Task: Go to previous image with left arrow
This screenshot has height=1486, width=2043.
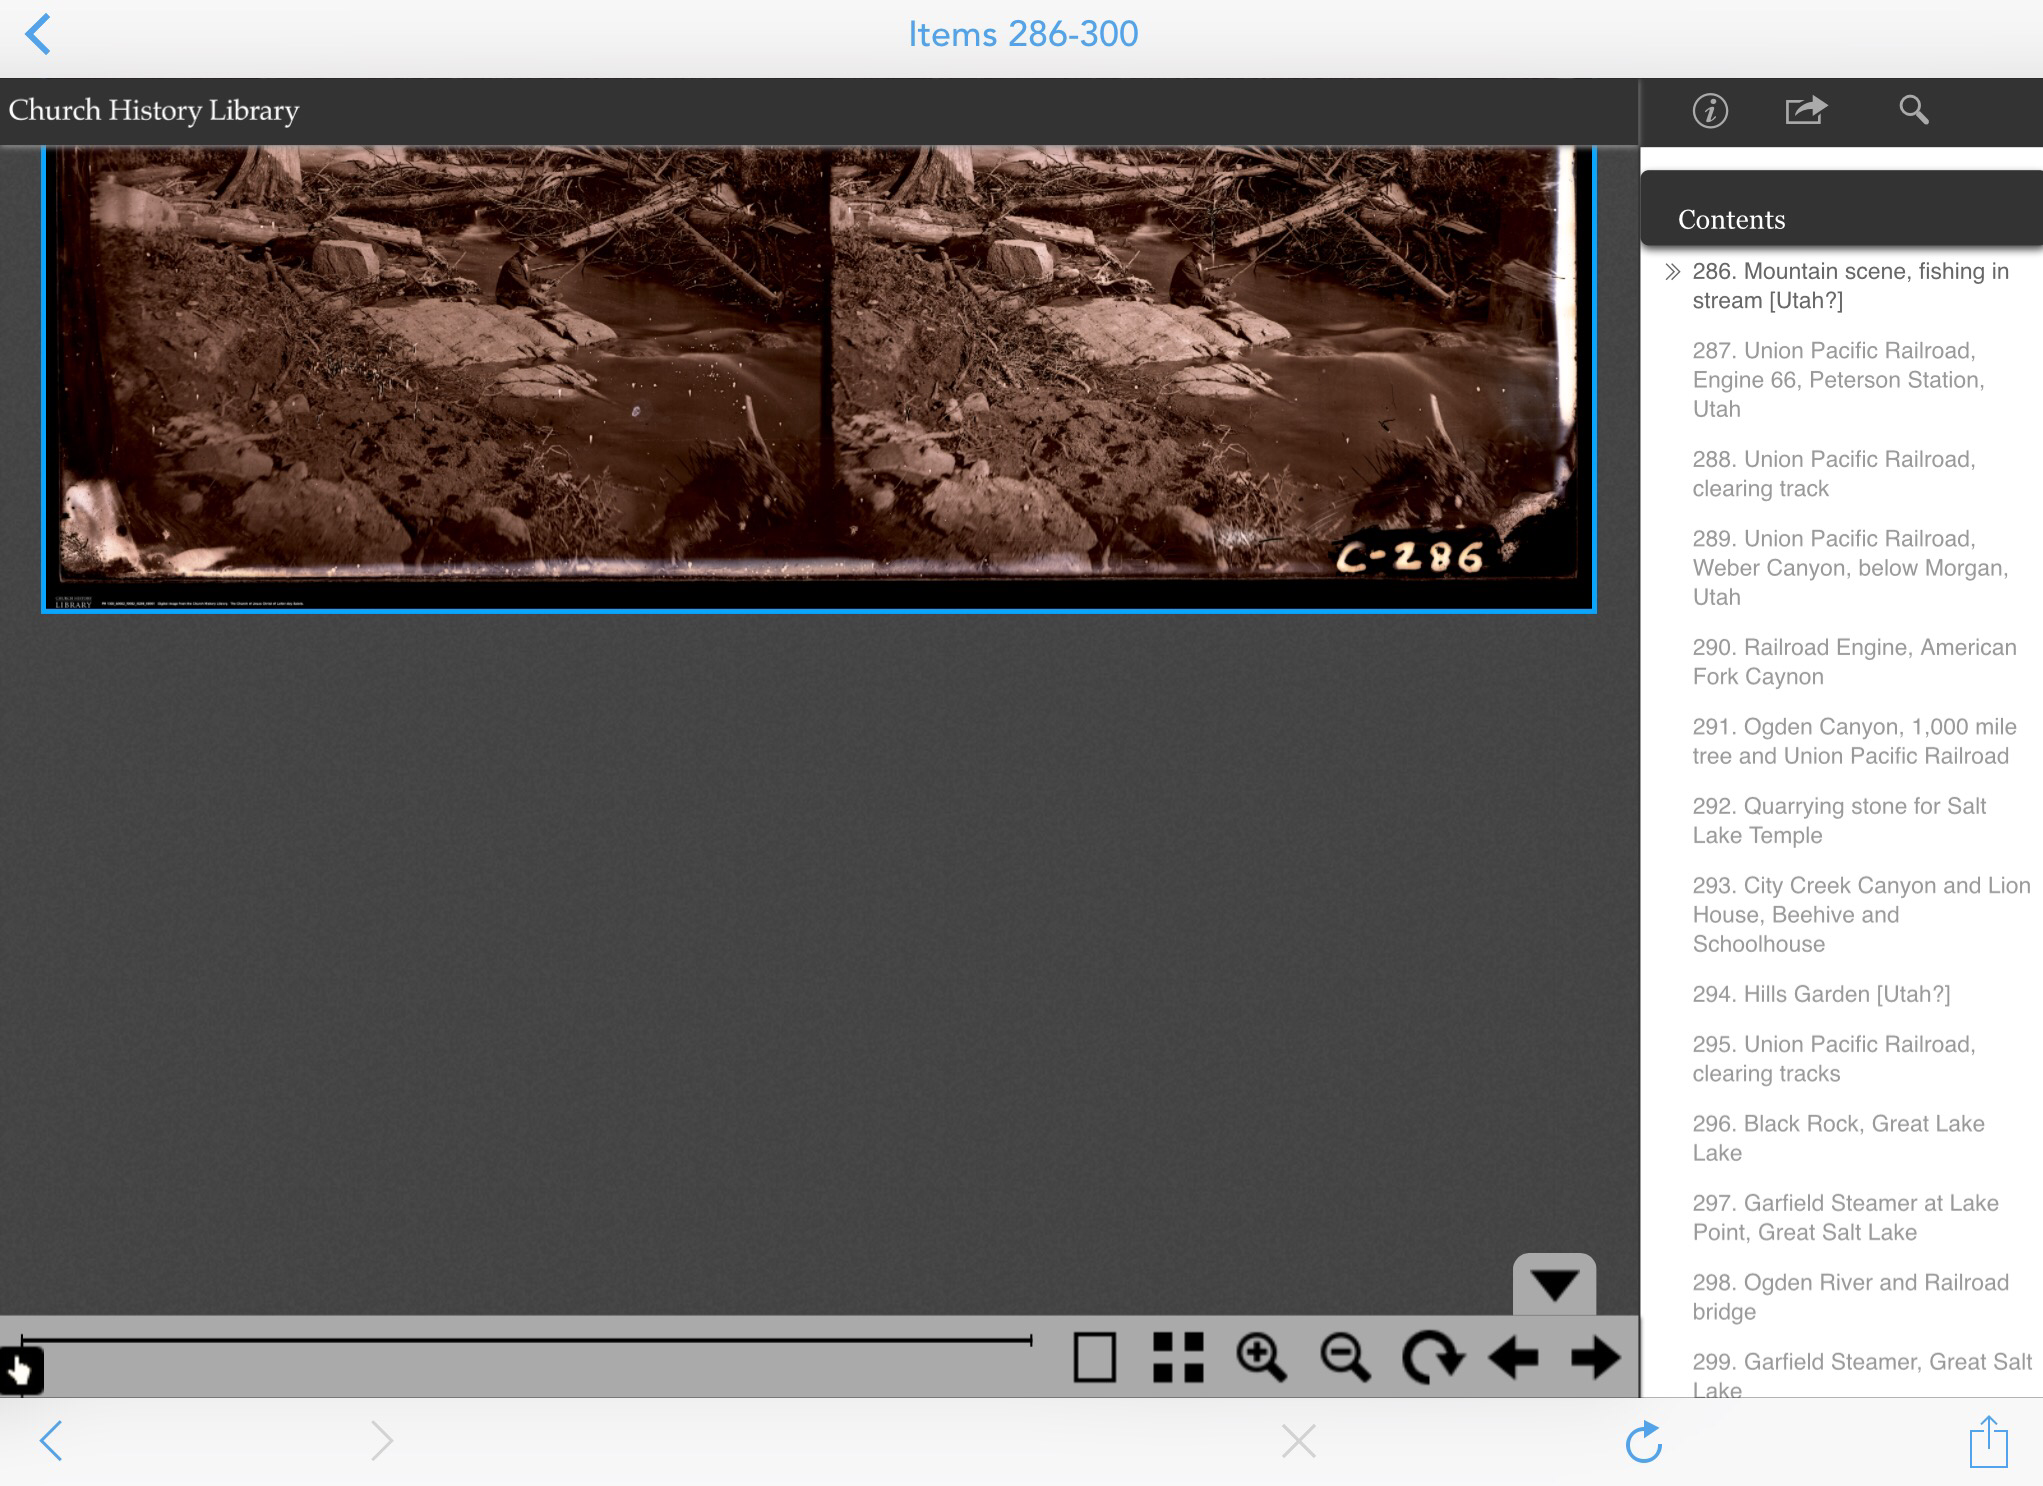Action: (1513, 1358)
